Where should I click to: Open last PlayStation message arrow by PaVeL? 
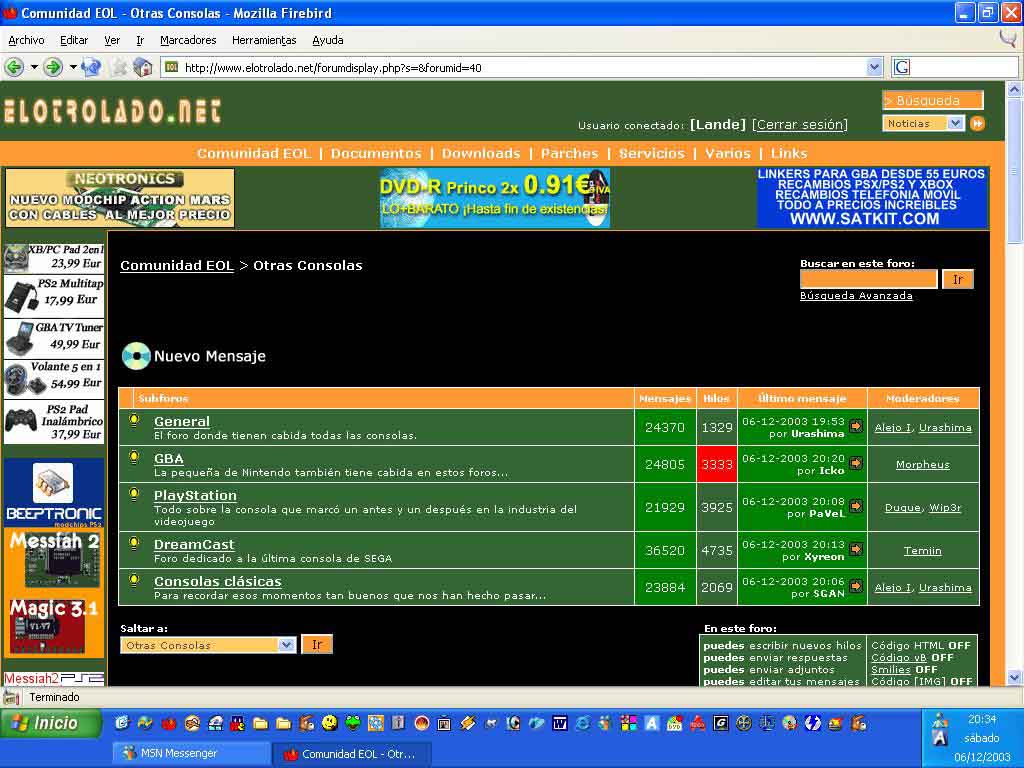click(x=856, y=506)
